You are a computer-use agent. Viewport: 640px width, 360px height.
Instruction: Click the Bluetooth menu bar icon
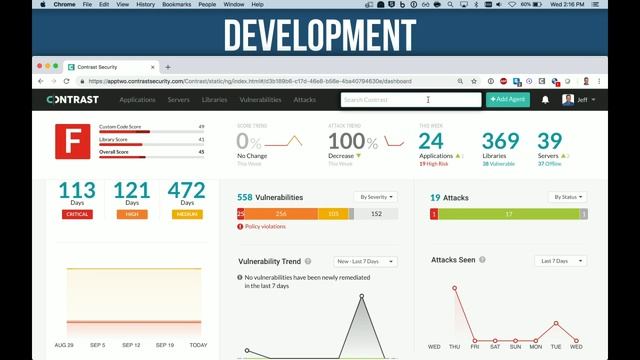pos(476,4)
